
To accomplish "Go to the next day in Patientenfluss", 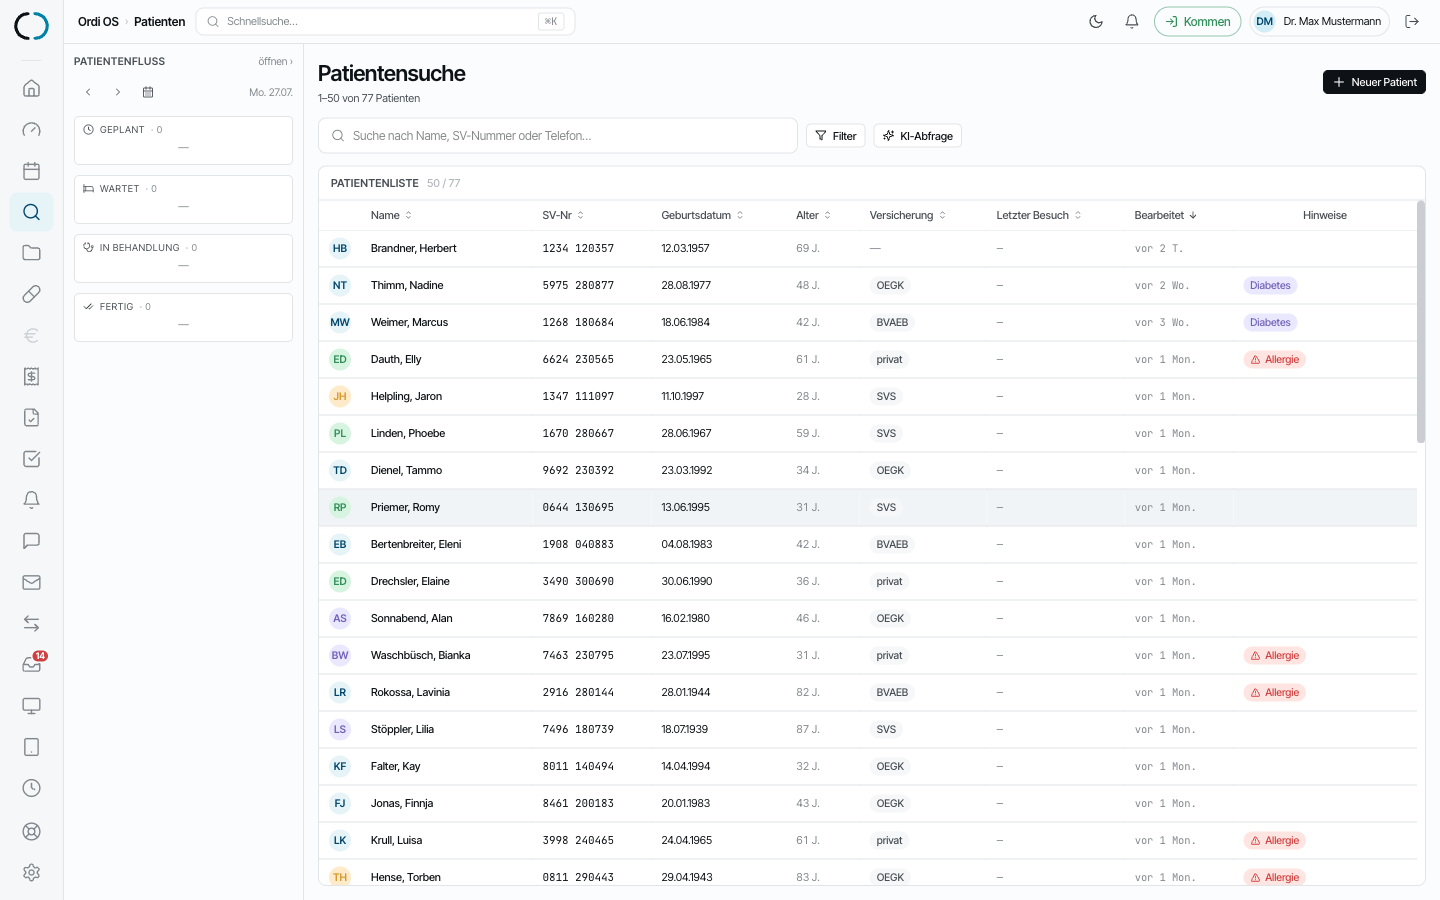I will click(118, 92).
